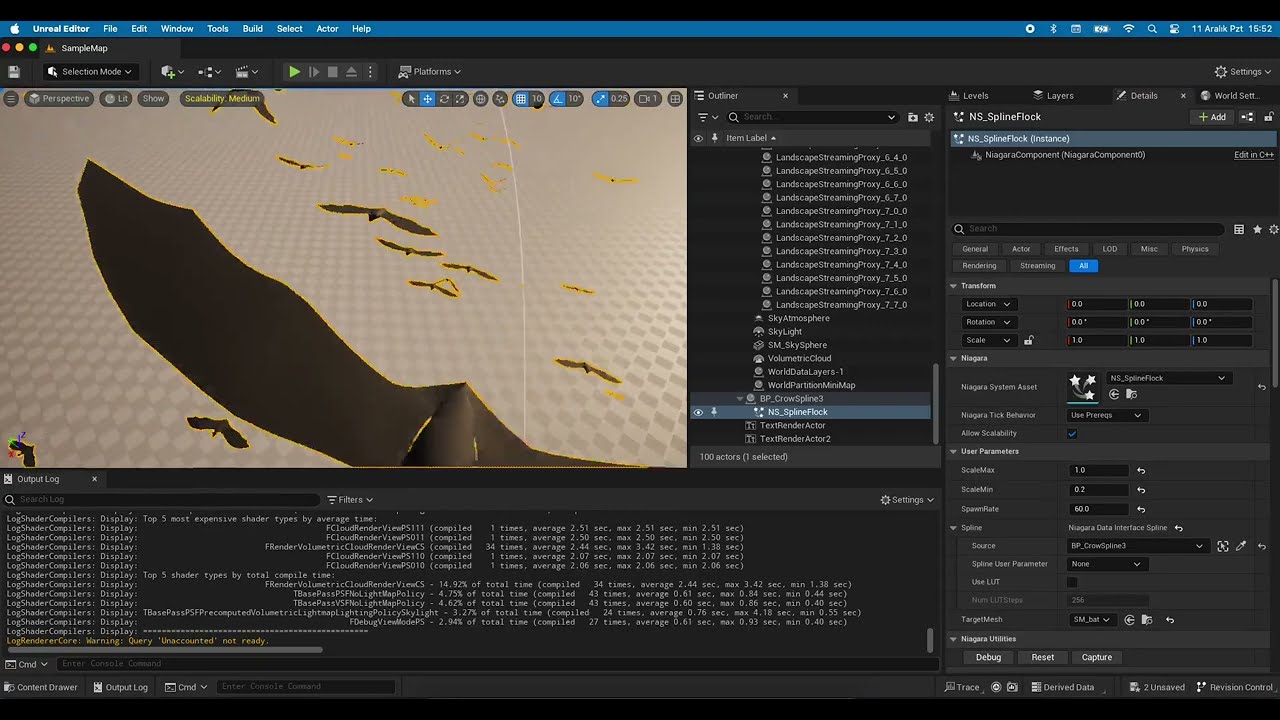Open the Actor menu
1280x720 pixels.
click(x=327, y=29)
